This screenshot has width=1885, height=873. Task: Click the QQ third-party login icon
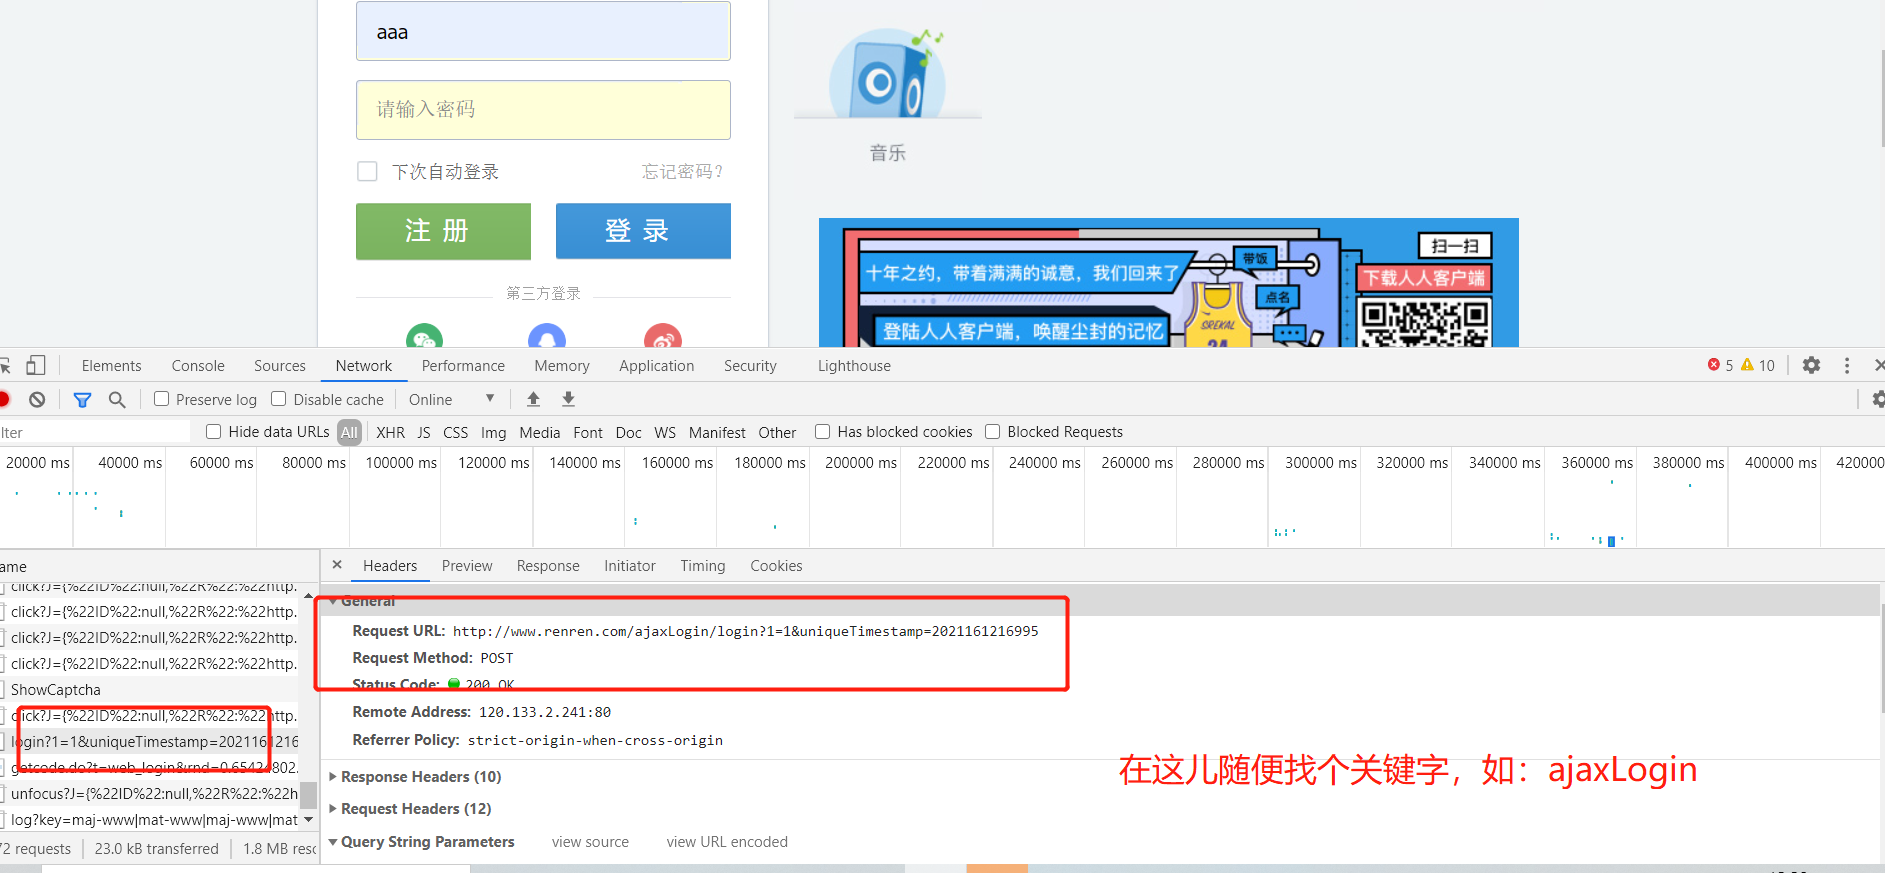[x=546, y=336]
